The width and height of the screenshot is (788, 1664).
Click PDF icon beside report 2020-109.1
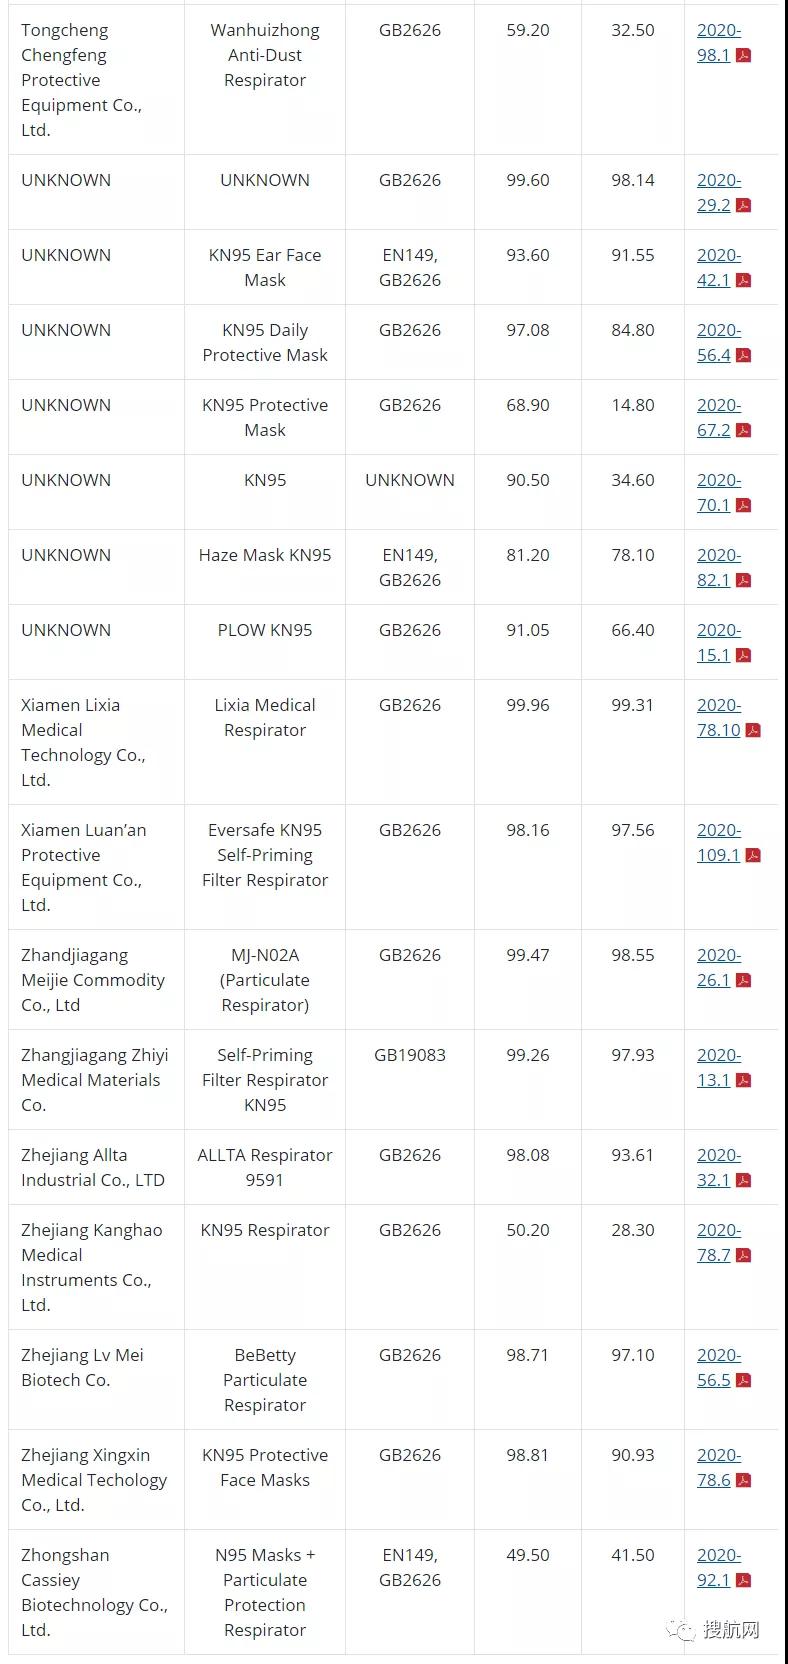tap(752, 856)
